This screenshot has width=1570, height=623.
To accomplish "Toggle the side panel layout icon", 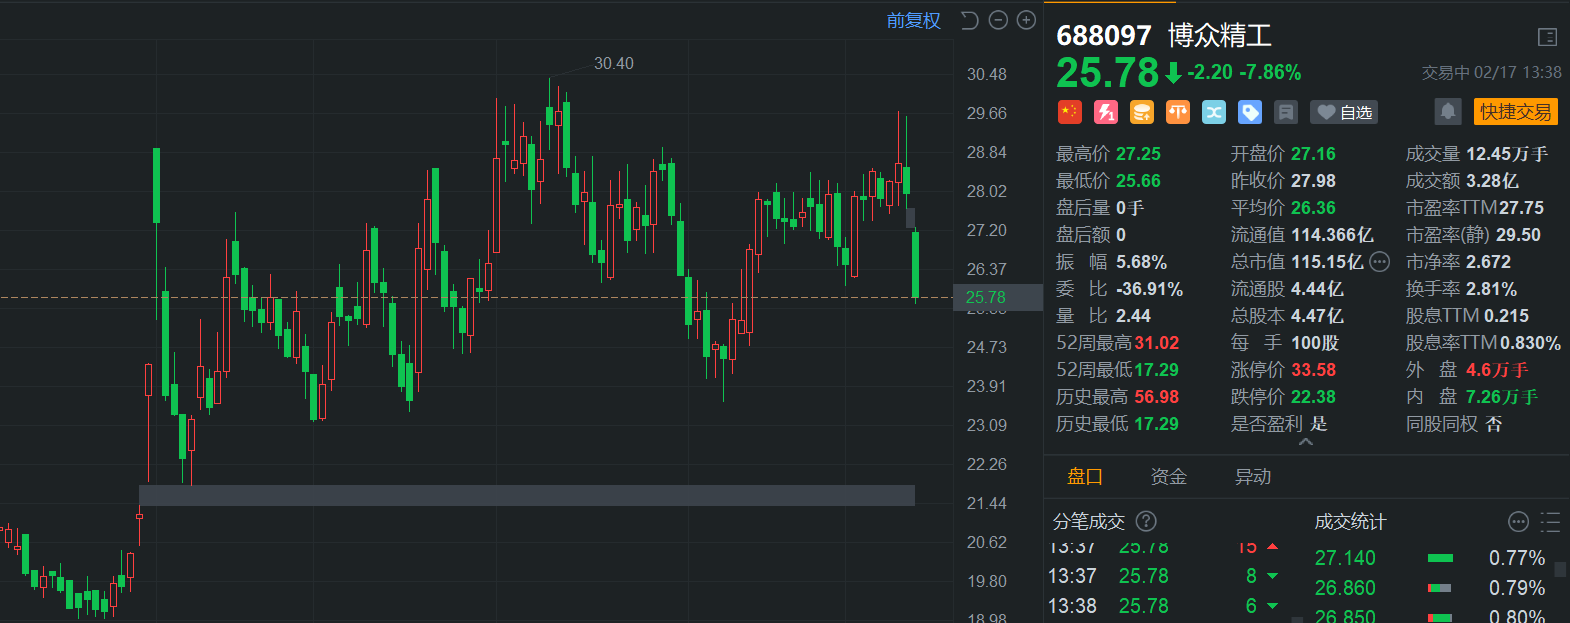I will pos(1547,37).
